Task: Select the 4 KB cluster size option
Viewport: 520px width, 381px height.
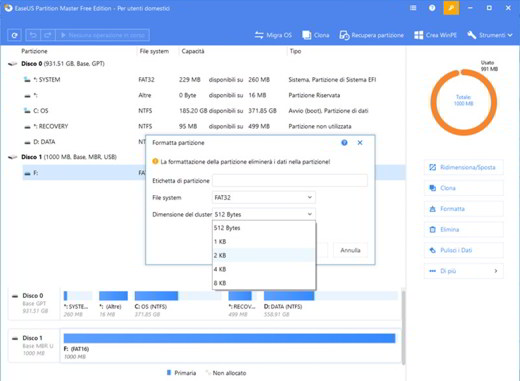Action: 264,269
